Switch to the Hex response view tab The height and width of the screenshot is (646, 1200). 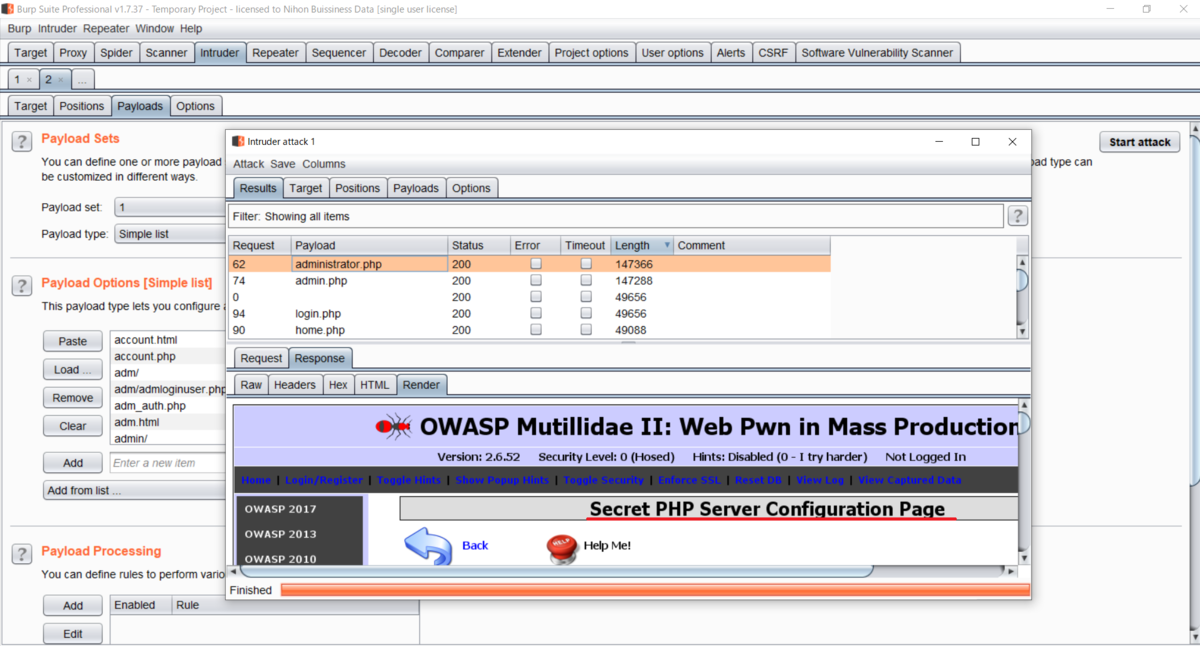tap(338, 385)
